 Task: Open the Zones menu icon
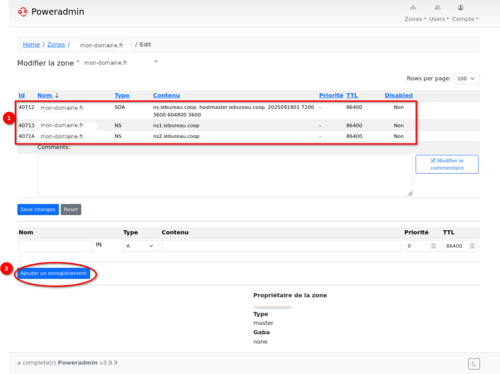(x=413, y=7)
